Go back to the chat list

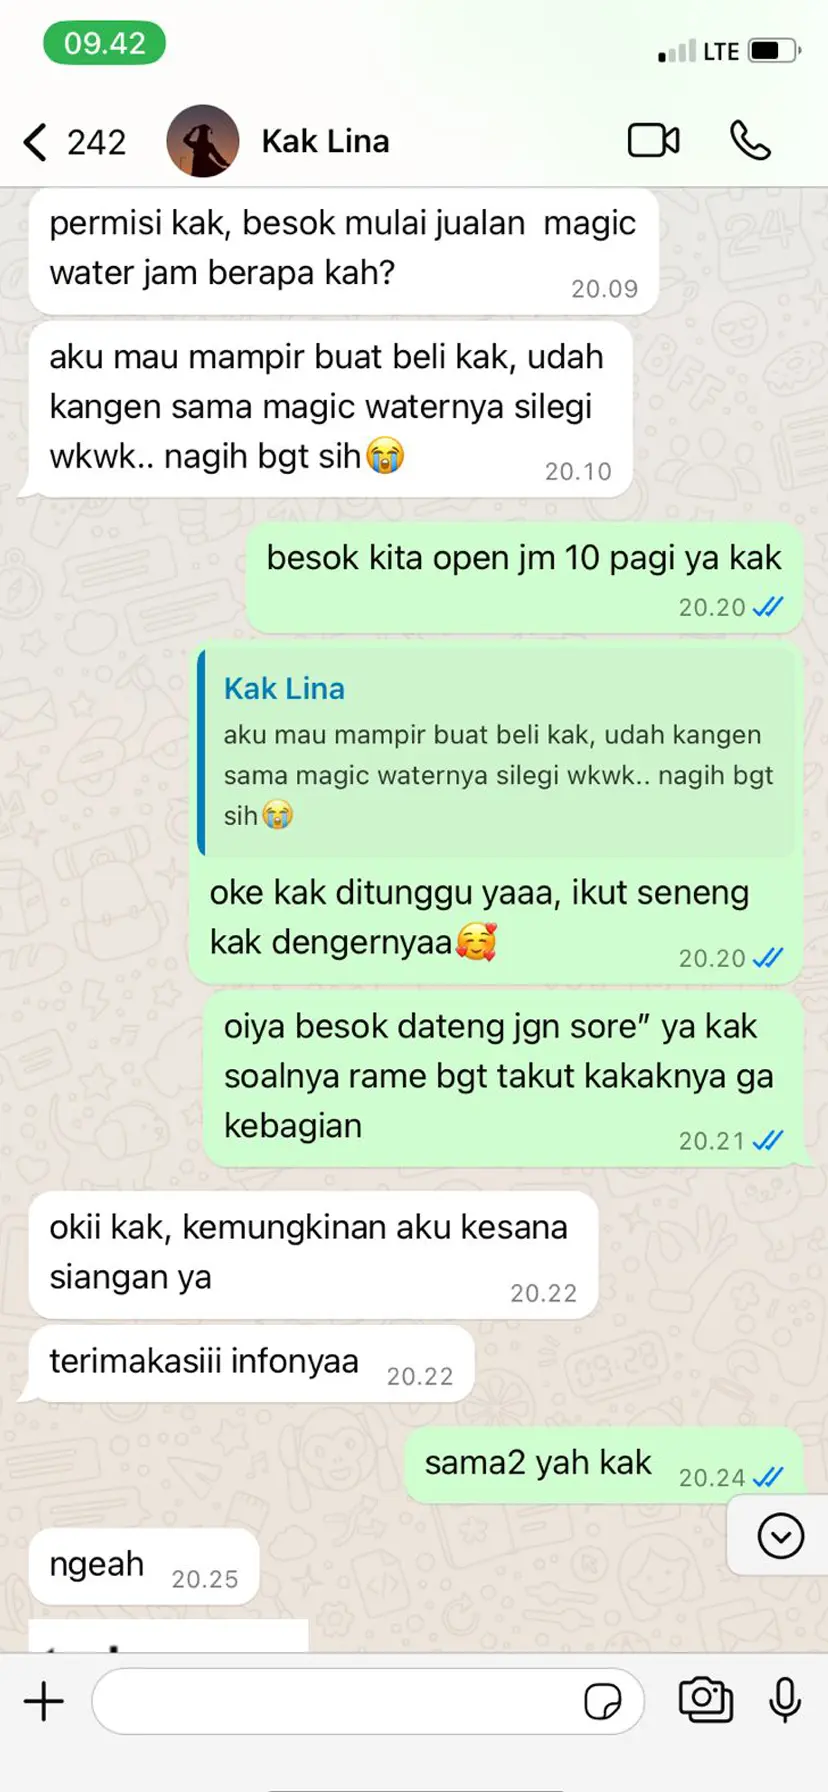35,142
